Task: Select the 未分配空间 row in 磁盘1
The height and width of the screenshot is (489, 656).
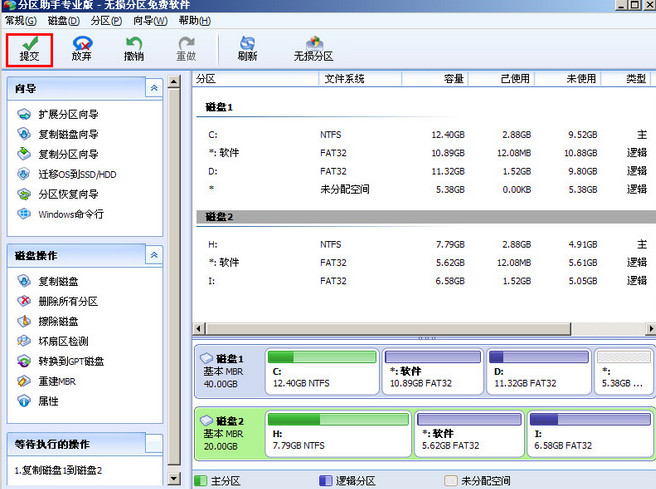Action: [426, 189]
